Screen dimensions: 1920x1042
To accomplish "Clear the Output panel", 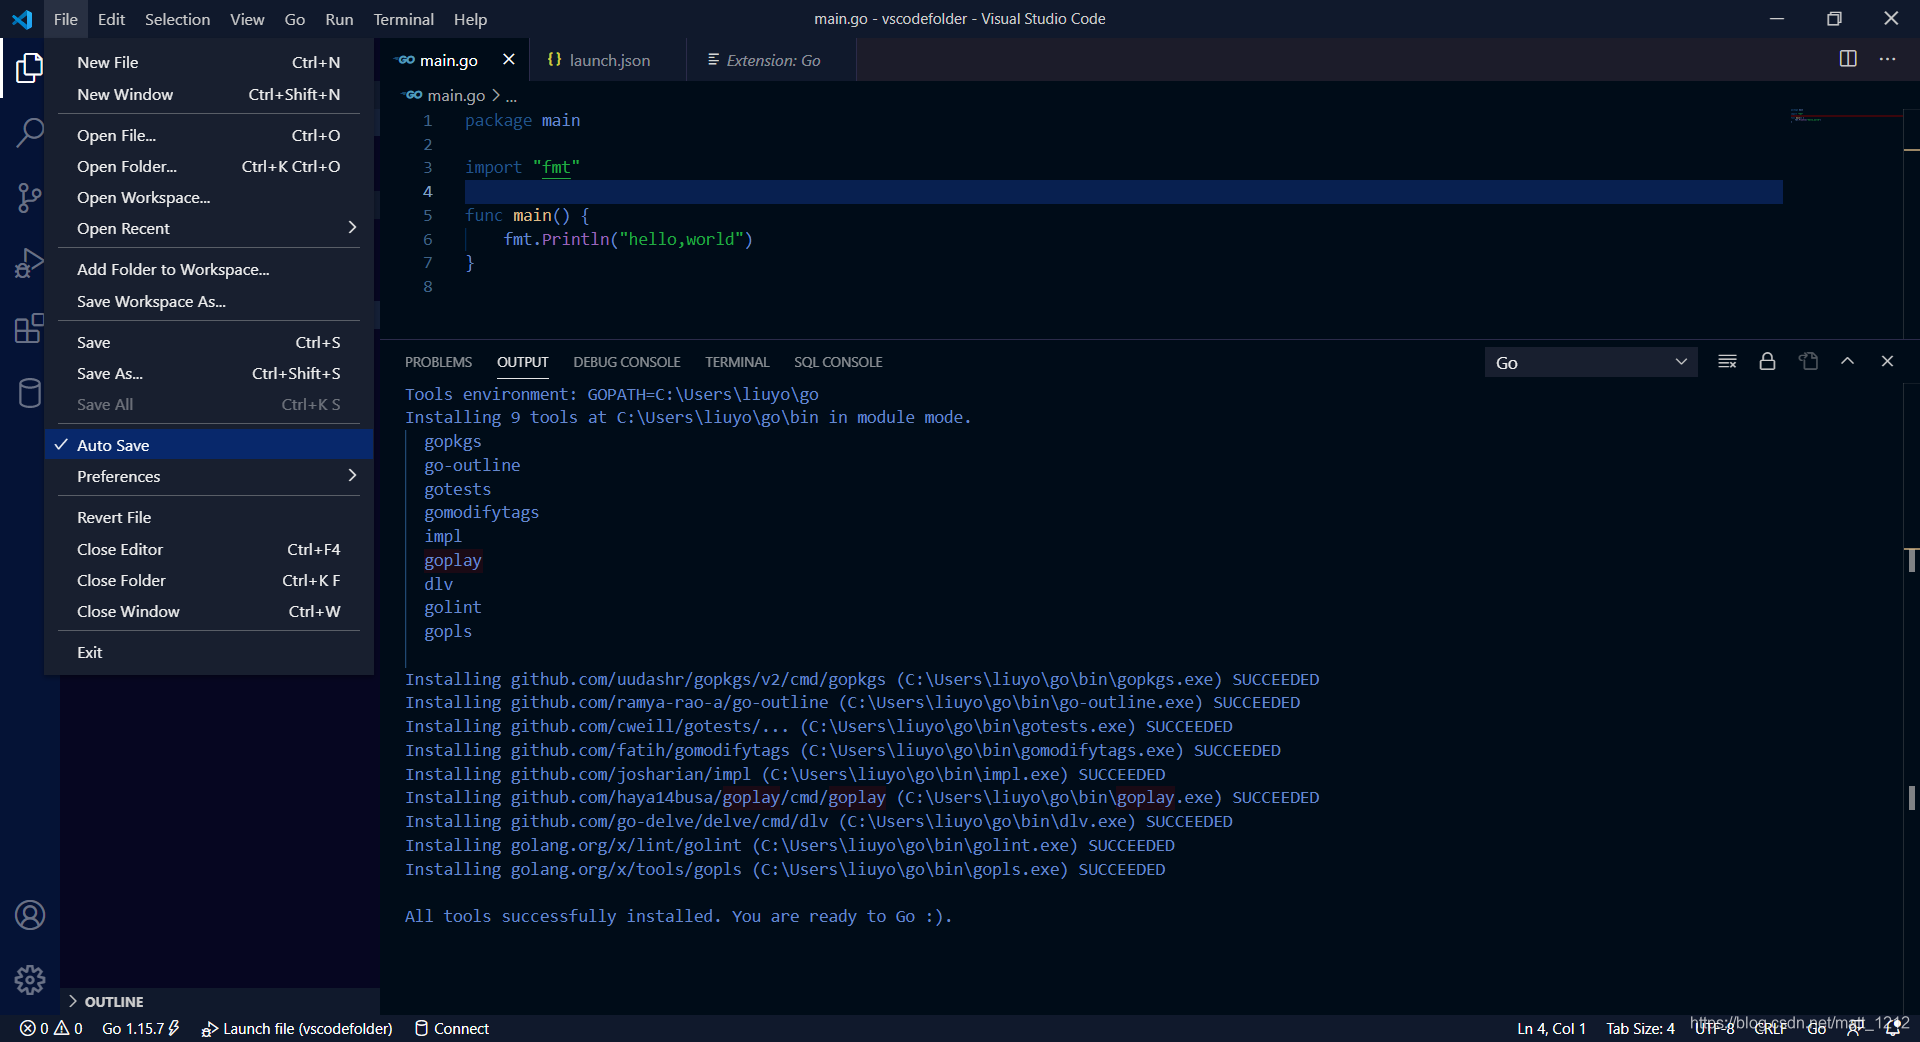I will click(1727, 362).
